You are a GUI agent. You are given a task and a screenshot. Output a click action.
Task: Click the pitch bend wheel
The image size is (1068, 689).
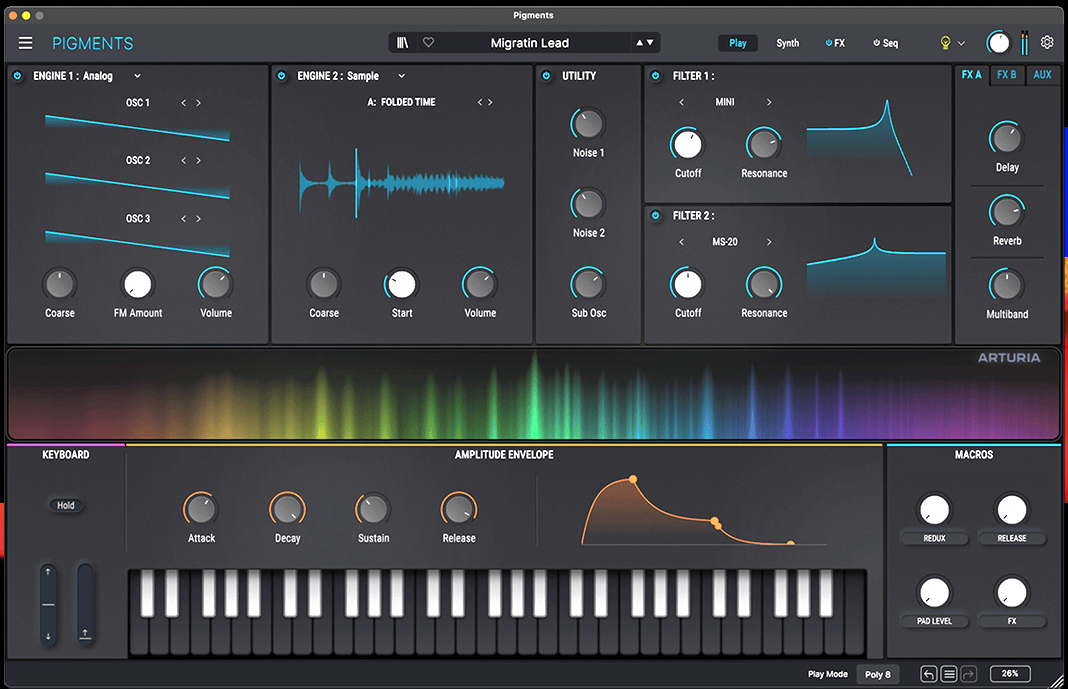coord(48,605)
